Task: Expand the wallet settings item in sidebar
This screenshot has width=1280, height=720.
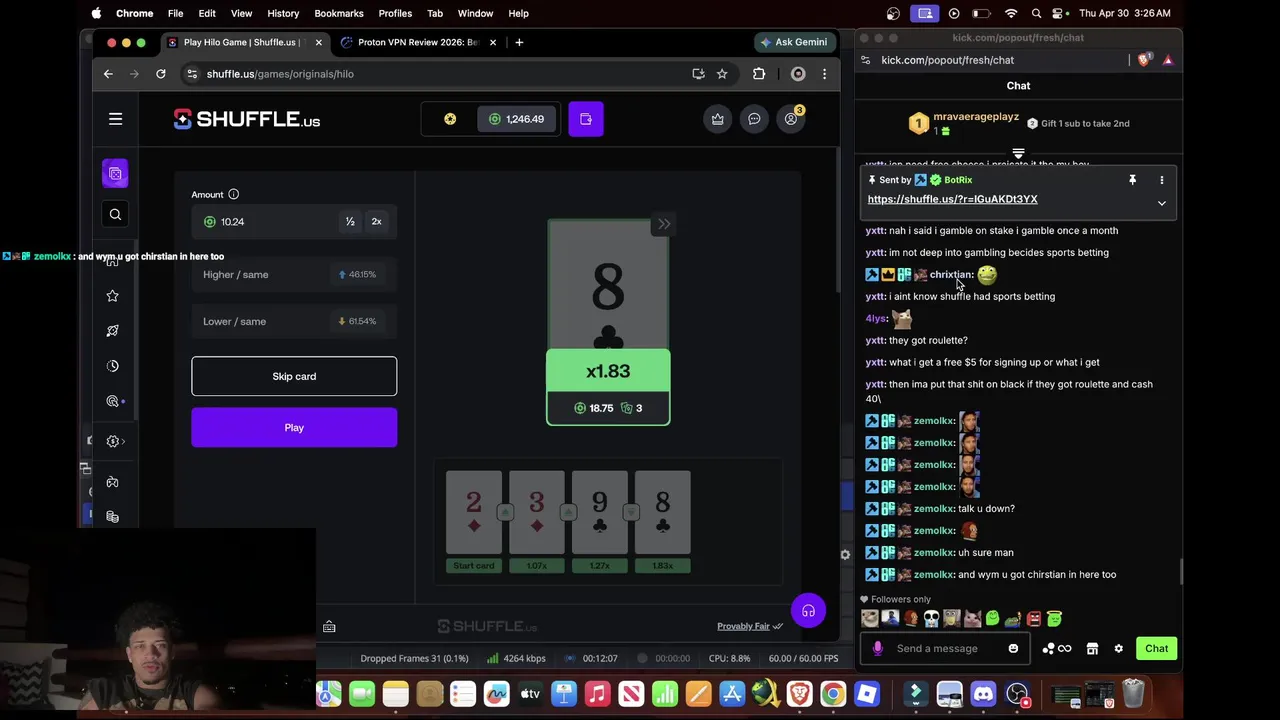Action: tap(116, 441)
